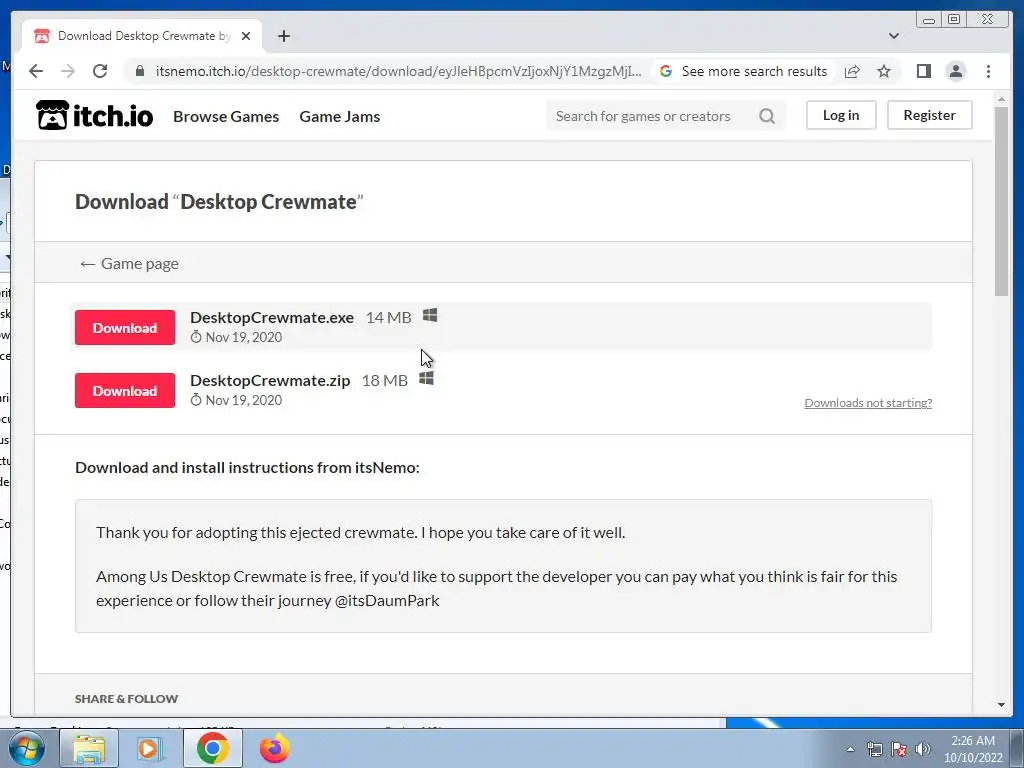The height and width of the screenshot is (768, 1024).
Task: Click the 14 MB file size
Action: coord(389,317)
